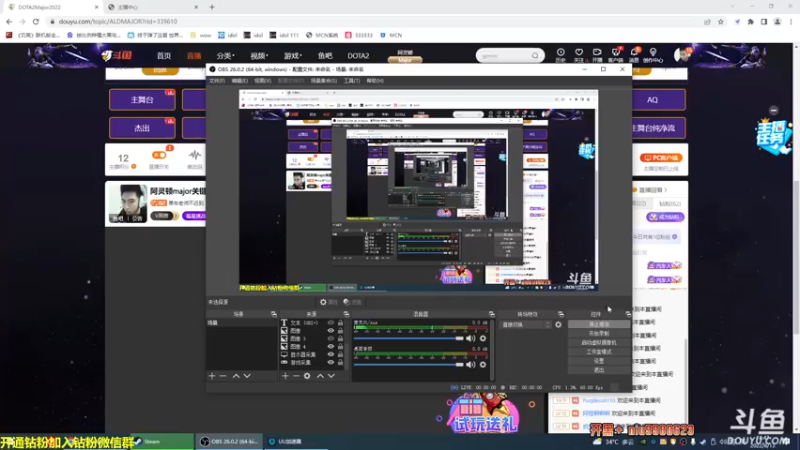Open Douyu go-live icon in header

[597, 55]
